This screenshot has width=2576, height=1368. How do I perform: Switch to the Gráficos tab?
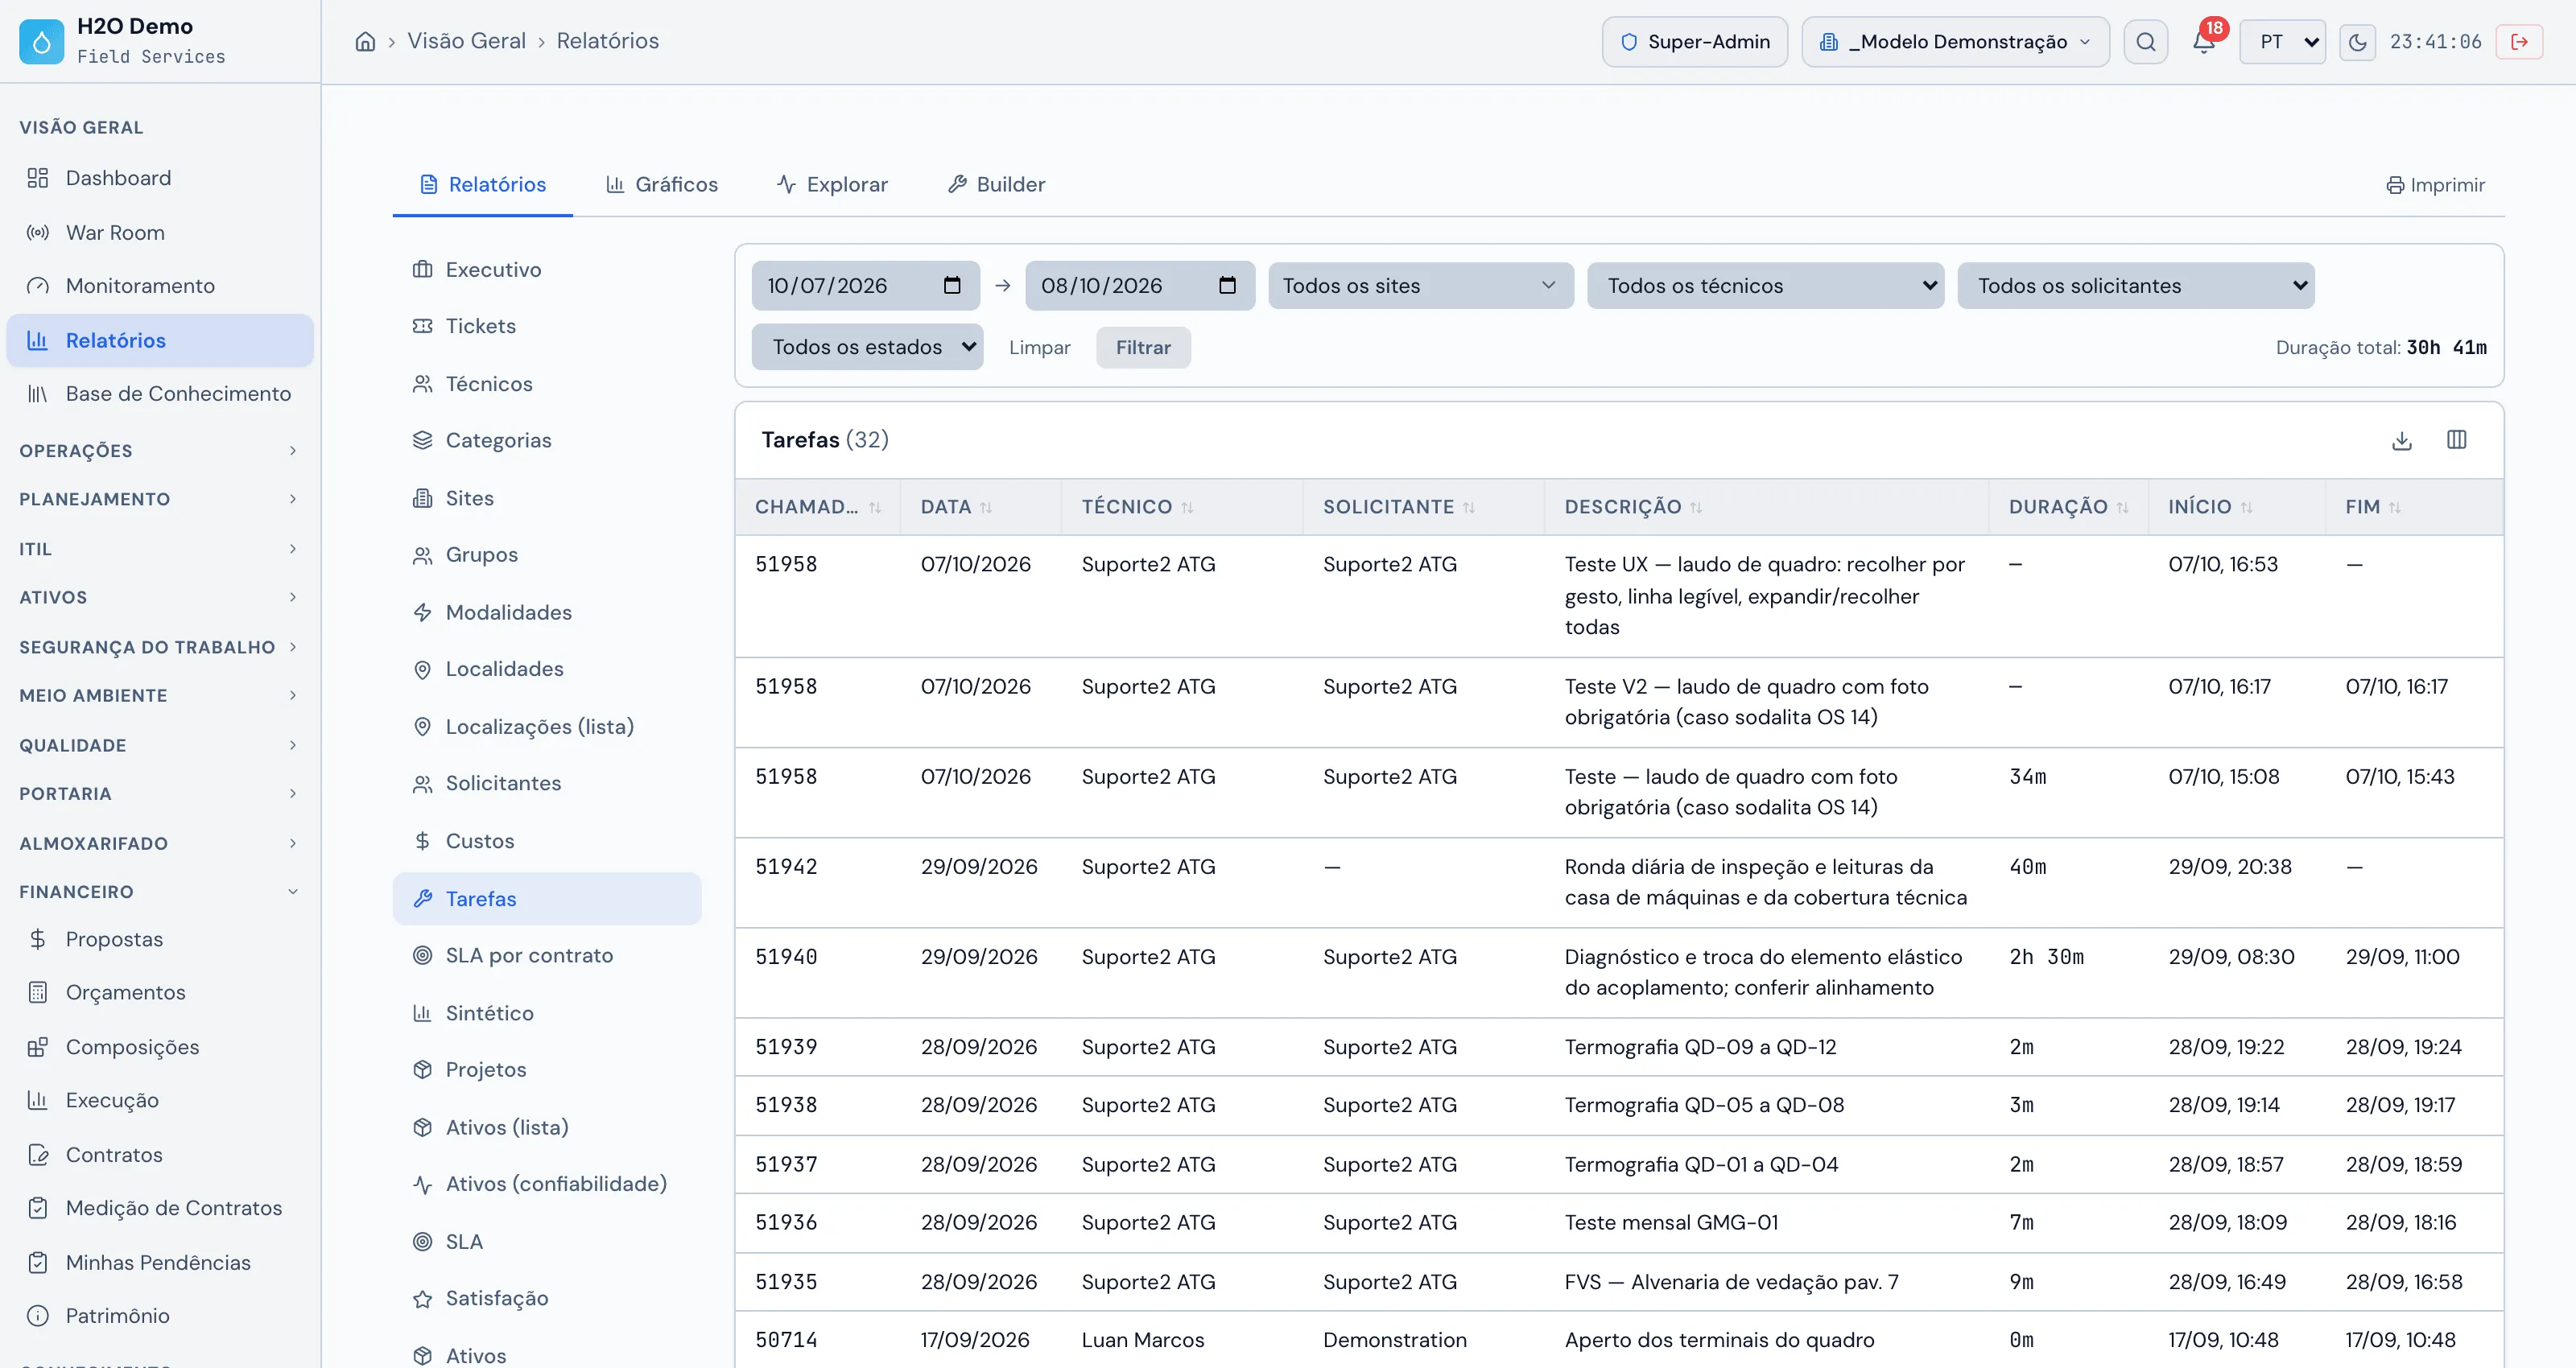pos(662,185)
